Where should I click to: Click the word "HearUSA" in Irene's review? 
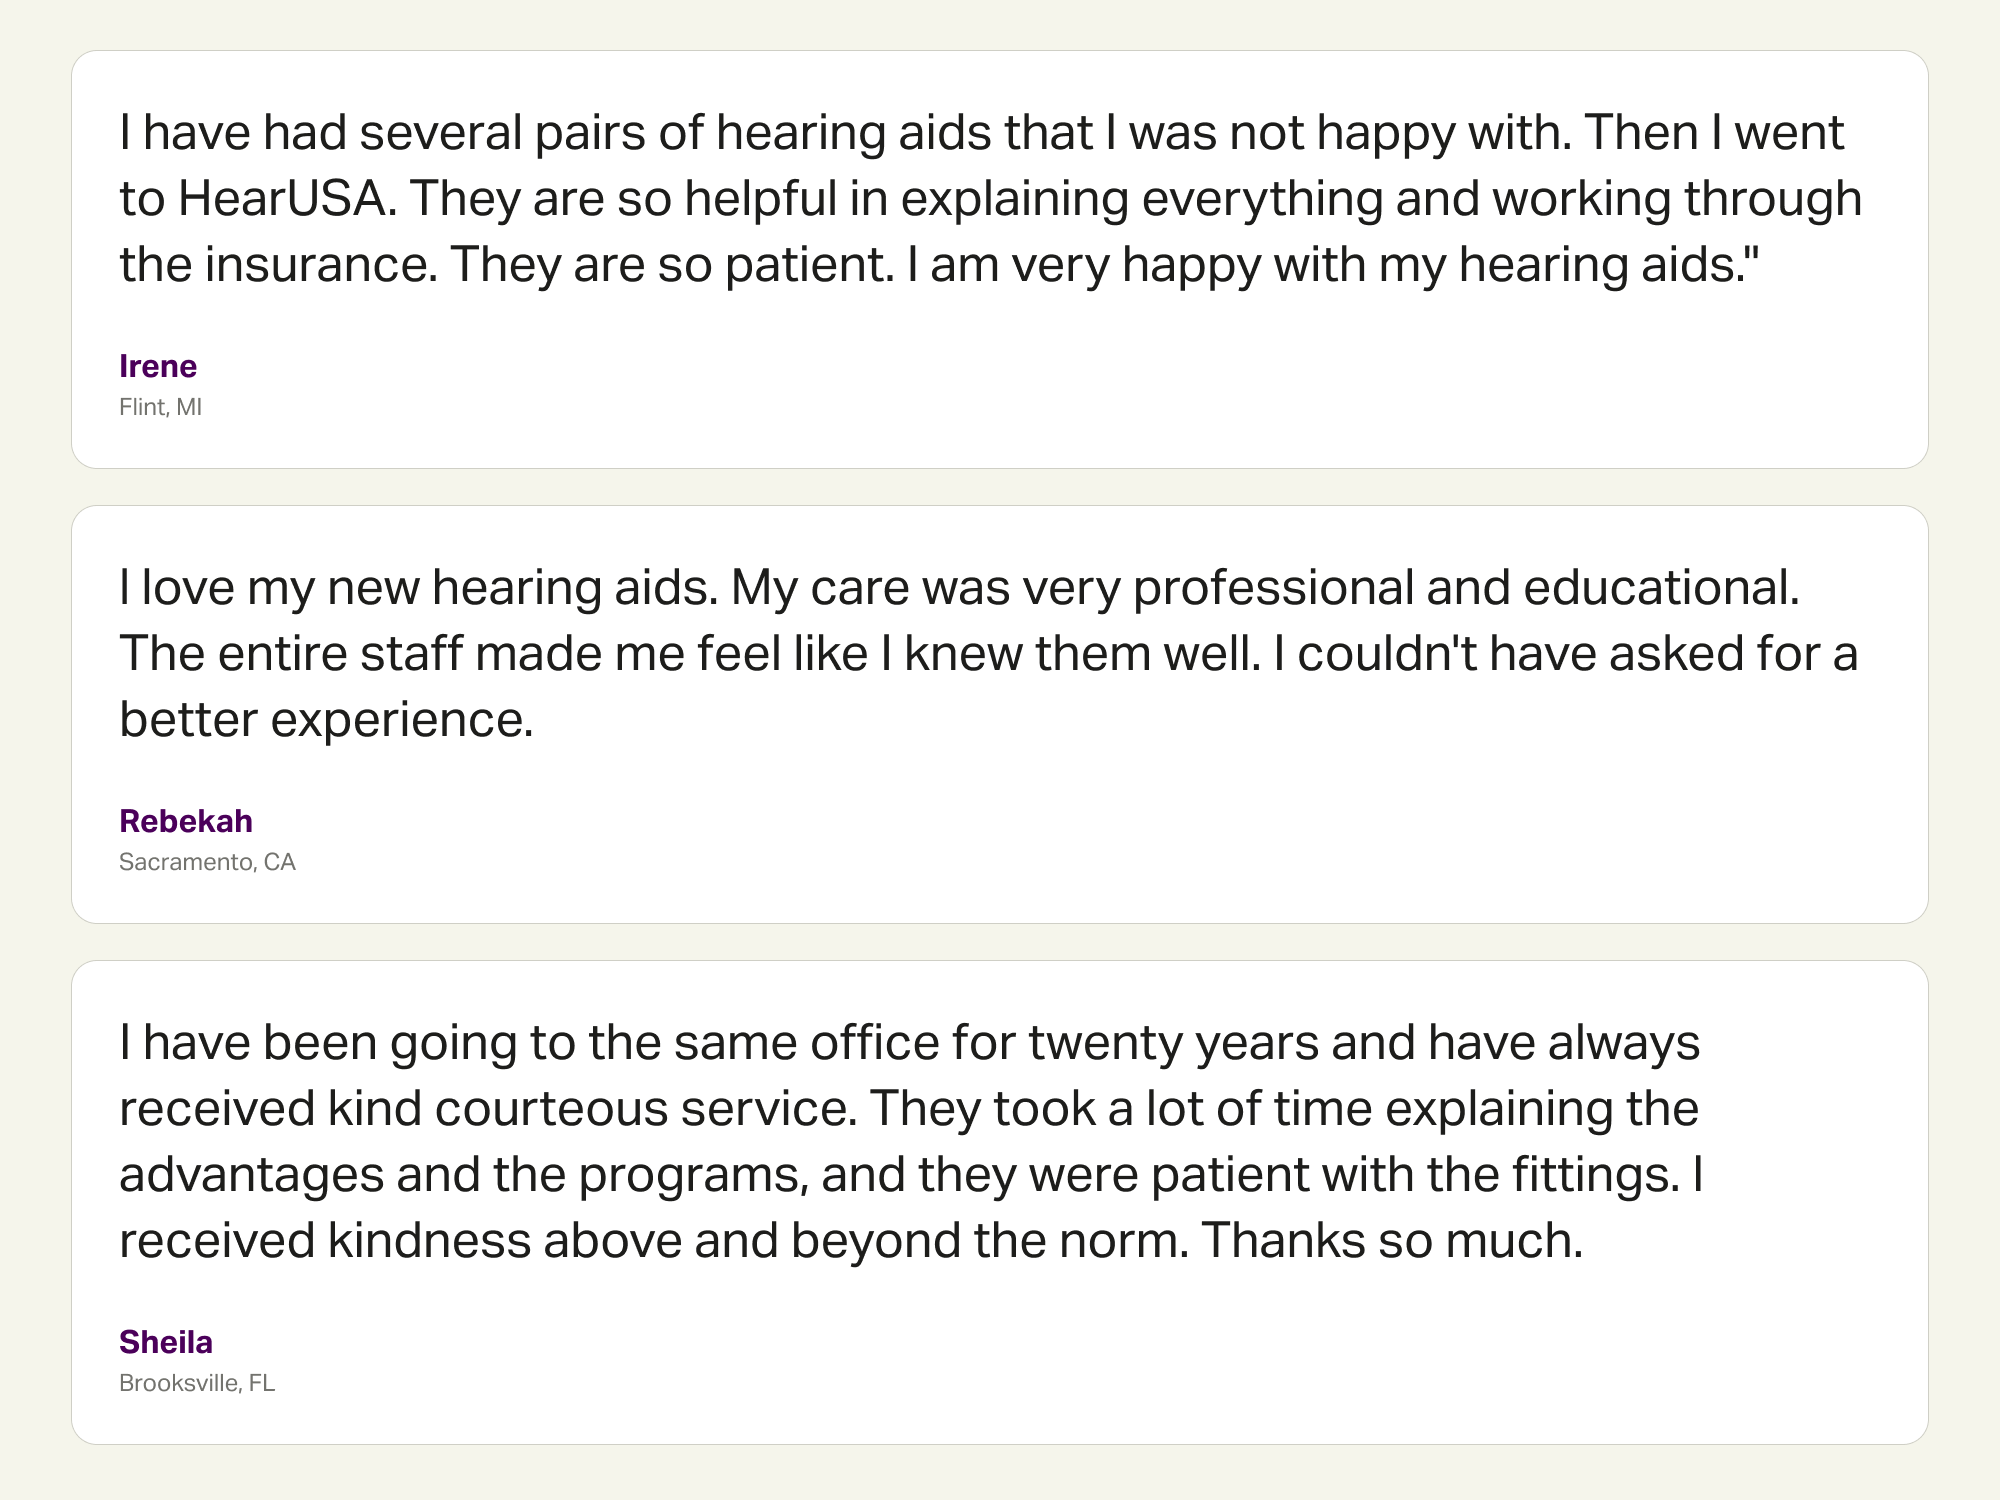pyautogui.click(x=282, y=199)
